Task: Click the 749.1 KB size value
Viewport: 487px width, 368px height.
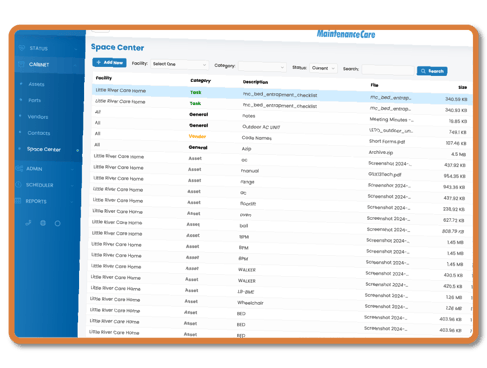Action: pos(458,132)
